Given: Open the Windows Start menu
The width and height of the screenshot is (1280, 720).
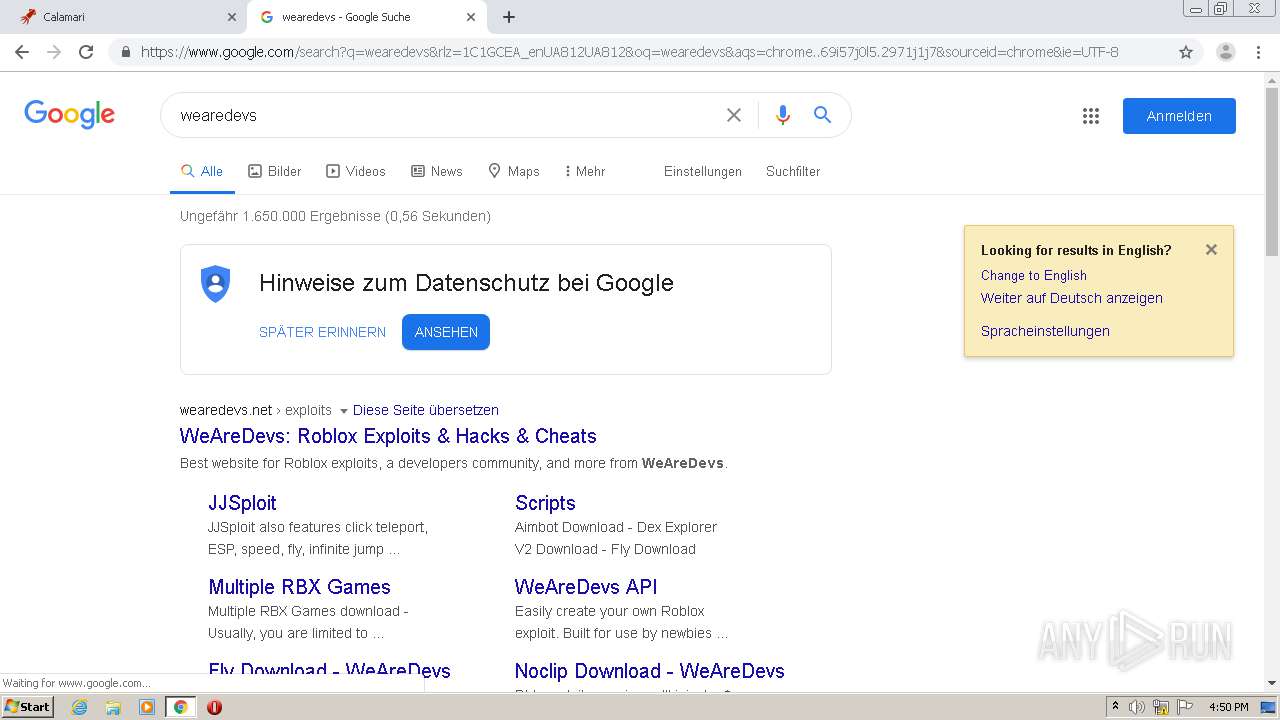Looking at the screenshot, I should [x=28, y=707].
